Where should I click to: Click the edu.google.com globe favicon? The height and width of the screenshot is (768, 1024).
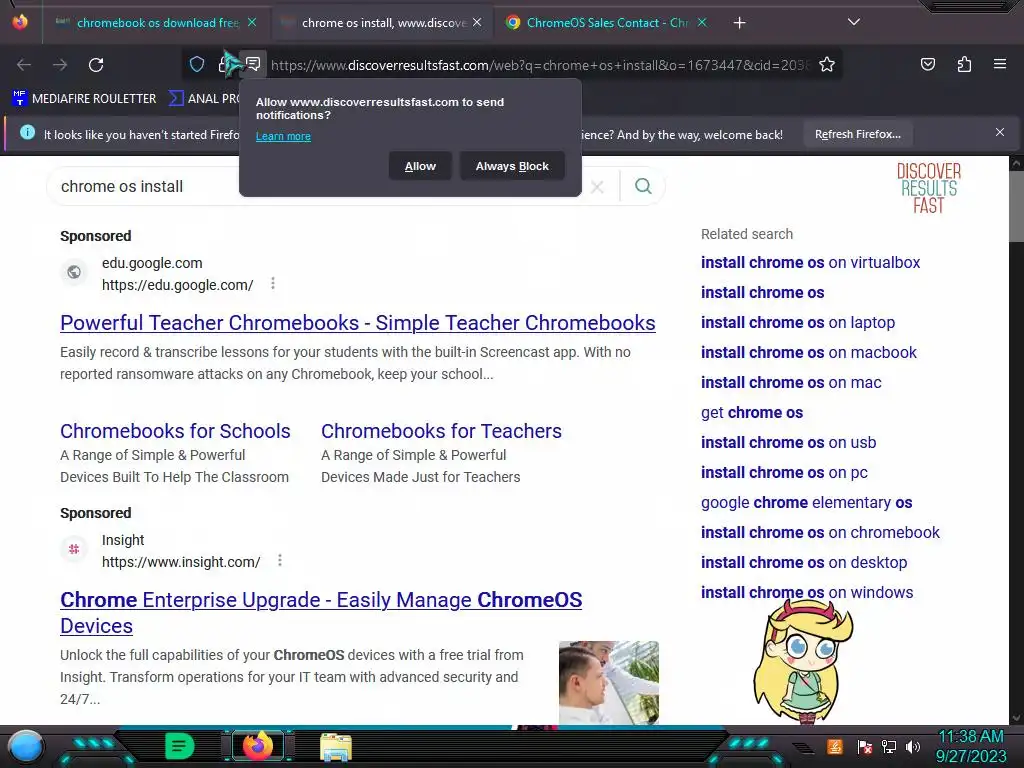pos(74,272)
